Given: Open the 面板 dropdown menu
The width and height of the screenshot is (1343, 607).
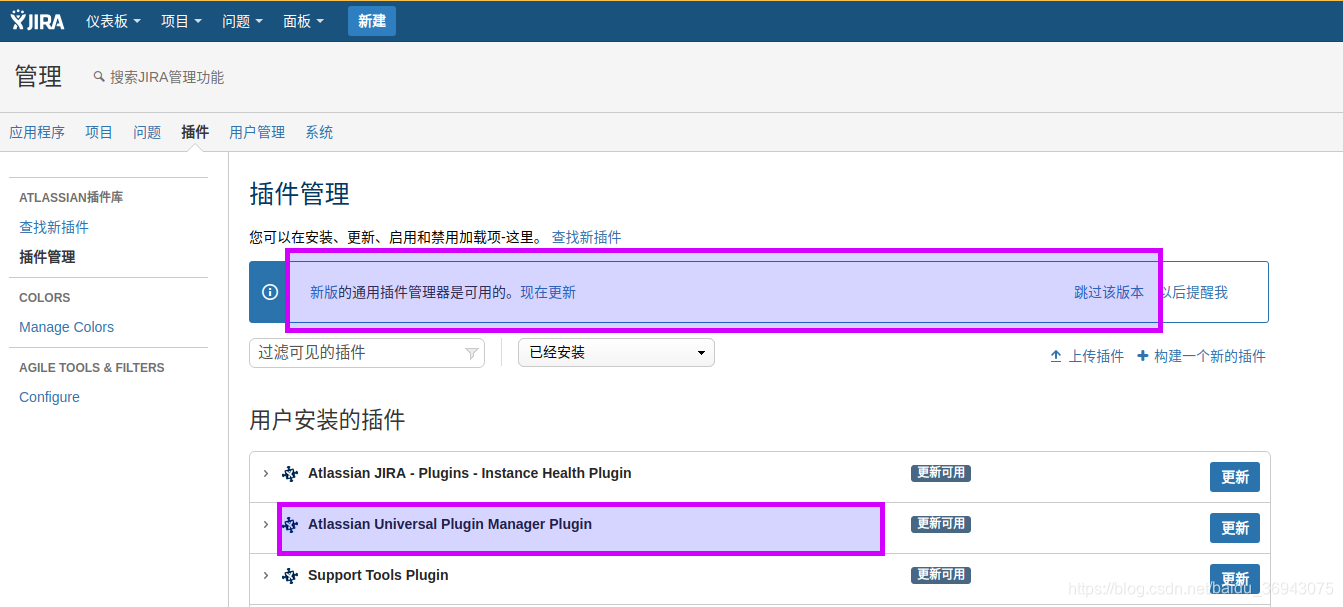Looking at the screenshot, I should tap(303, 21).
